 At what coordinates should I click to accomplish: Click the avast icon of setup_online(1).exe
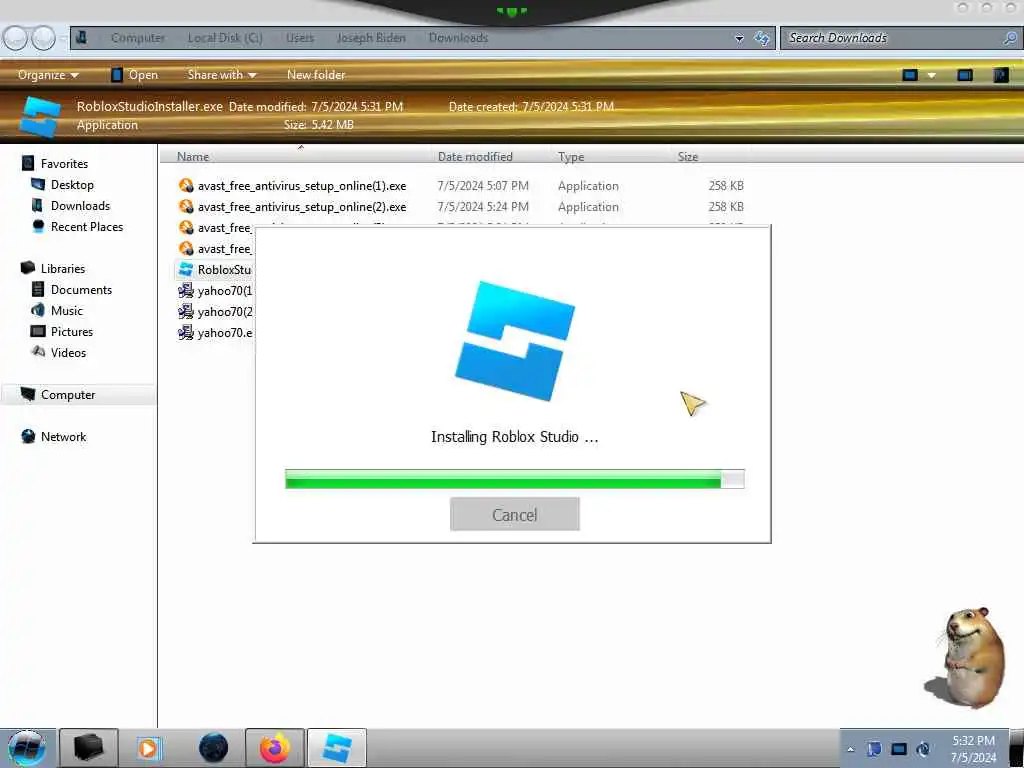pyautogui.click(x=186, y=185)
